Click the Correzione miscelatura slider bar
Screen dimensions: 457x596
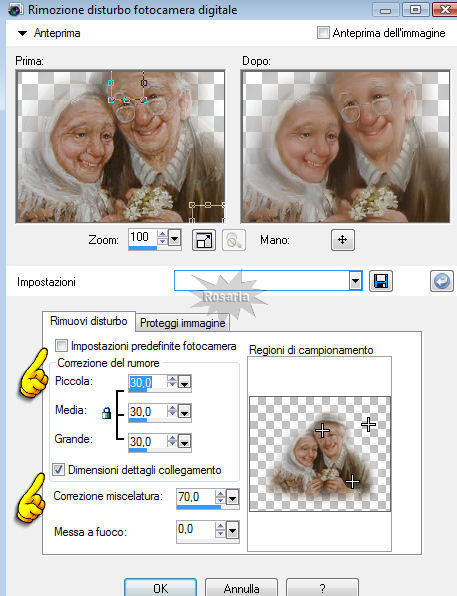pos(208,507)
